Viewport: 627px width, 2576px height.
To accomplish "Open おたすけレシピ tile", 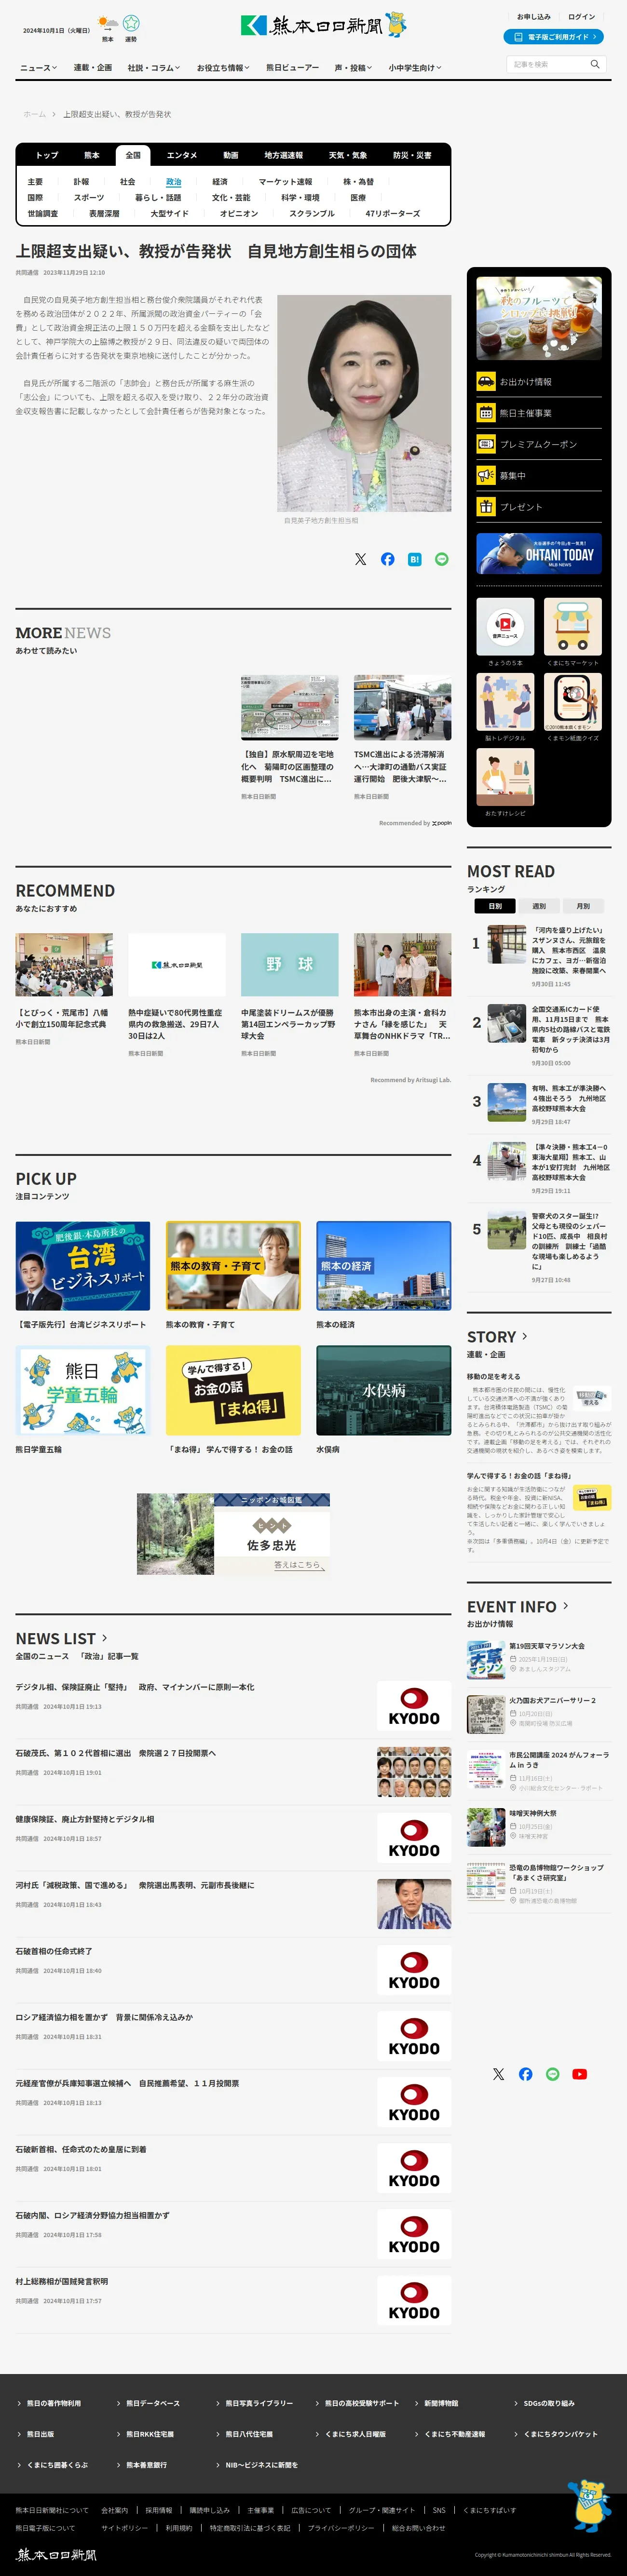I will (x=505, y=776).
